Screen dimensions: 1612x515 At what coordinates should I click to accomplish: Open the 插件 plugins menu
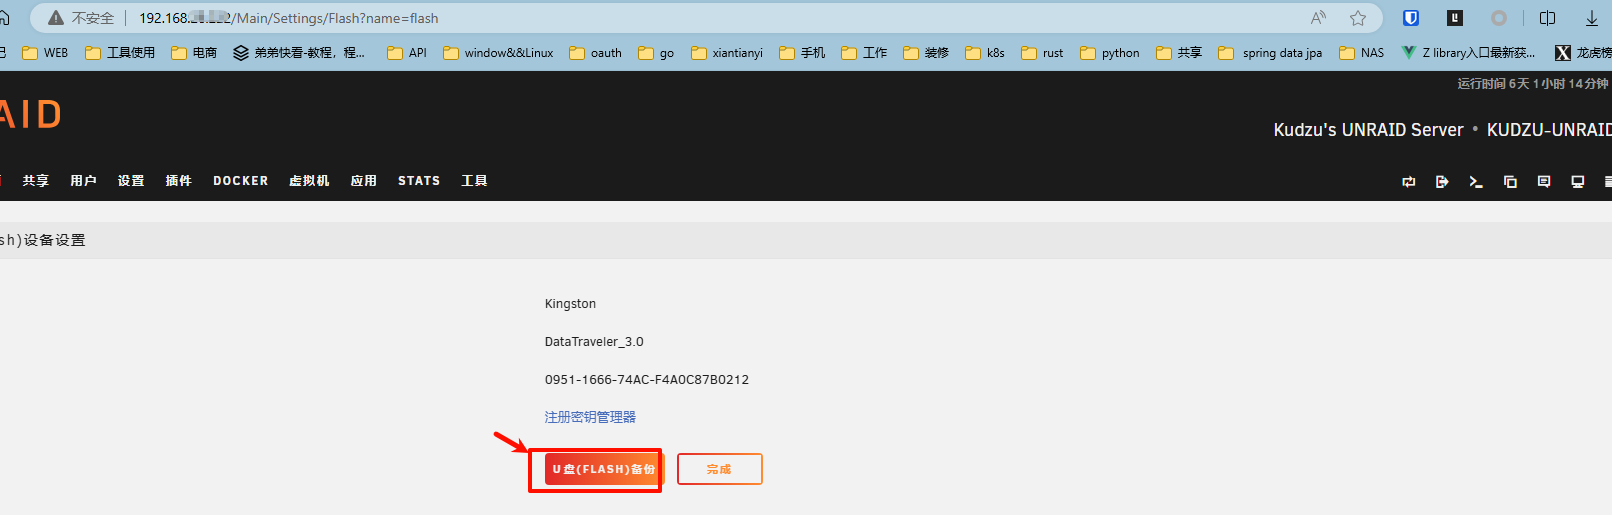click(x=178, y=181)
